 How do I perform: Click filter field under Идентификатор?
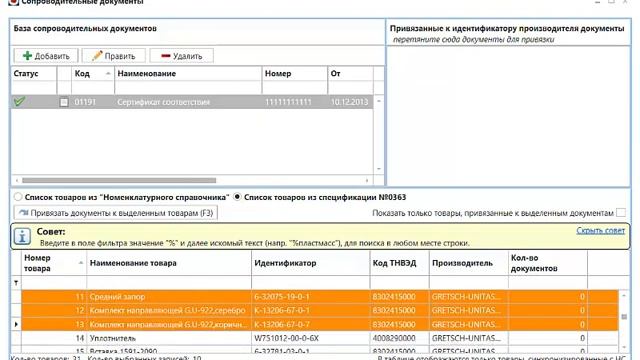311,282
